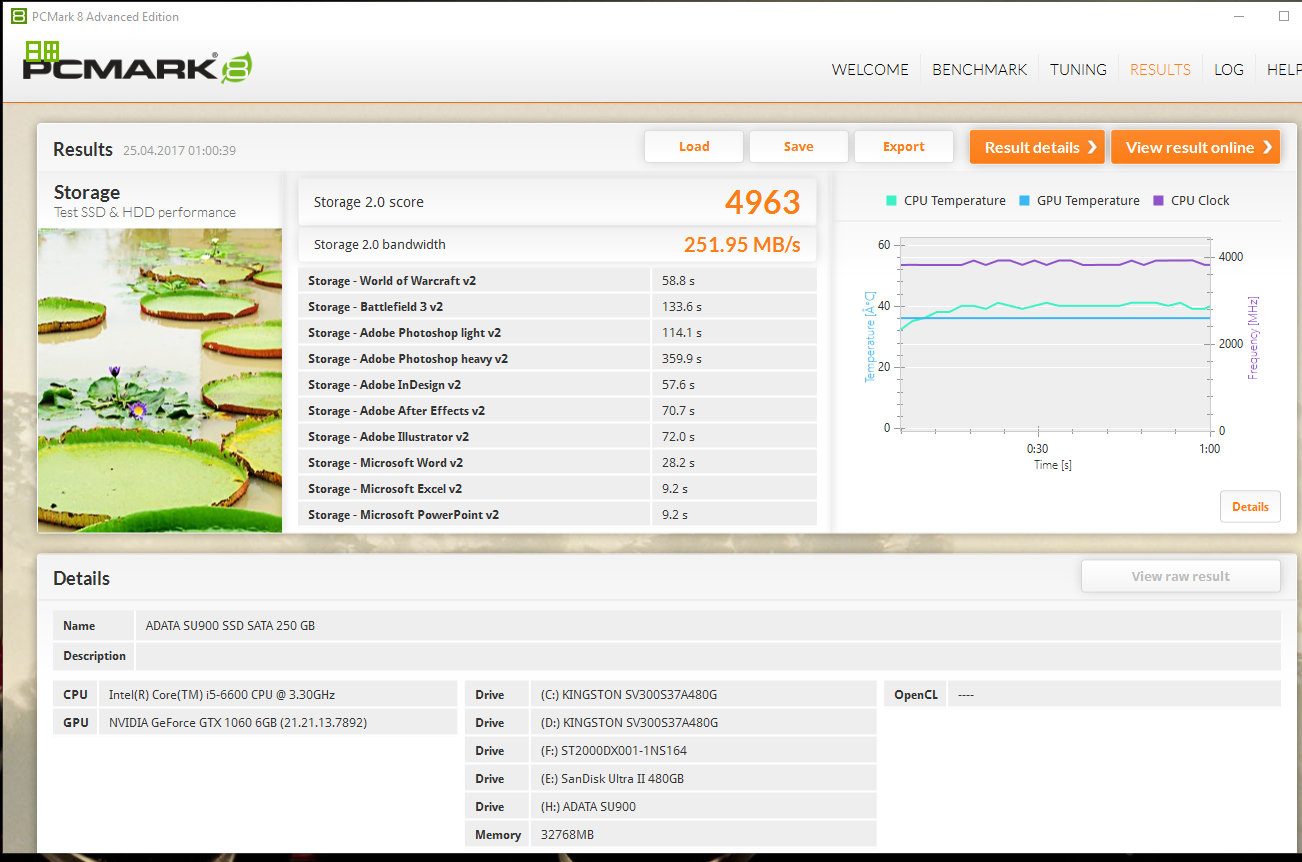The width and height of the screenshot is (1302, 862).
Task: Toggle CPU Temperature legend swatch
Action: click(891, 200)
